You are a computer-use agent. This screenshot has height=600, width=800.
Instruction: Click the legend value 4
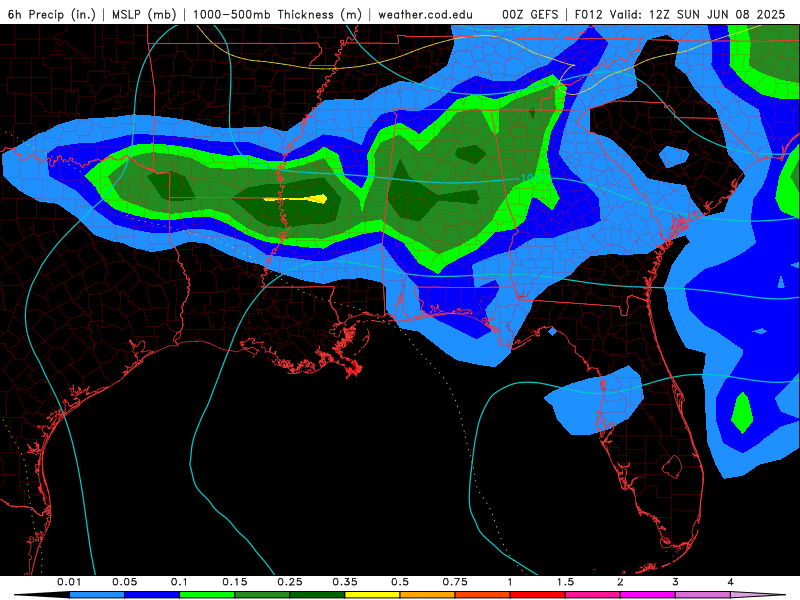731,582
